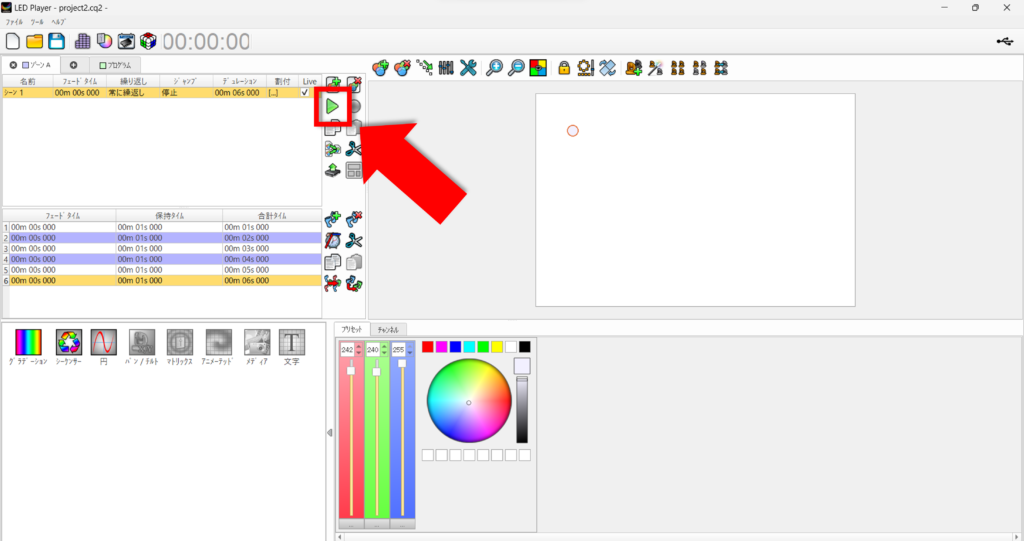Pick the red preset color swatch

[x=428, y=346]
